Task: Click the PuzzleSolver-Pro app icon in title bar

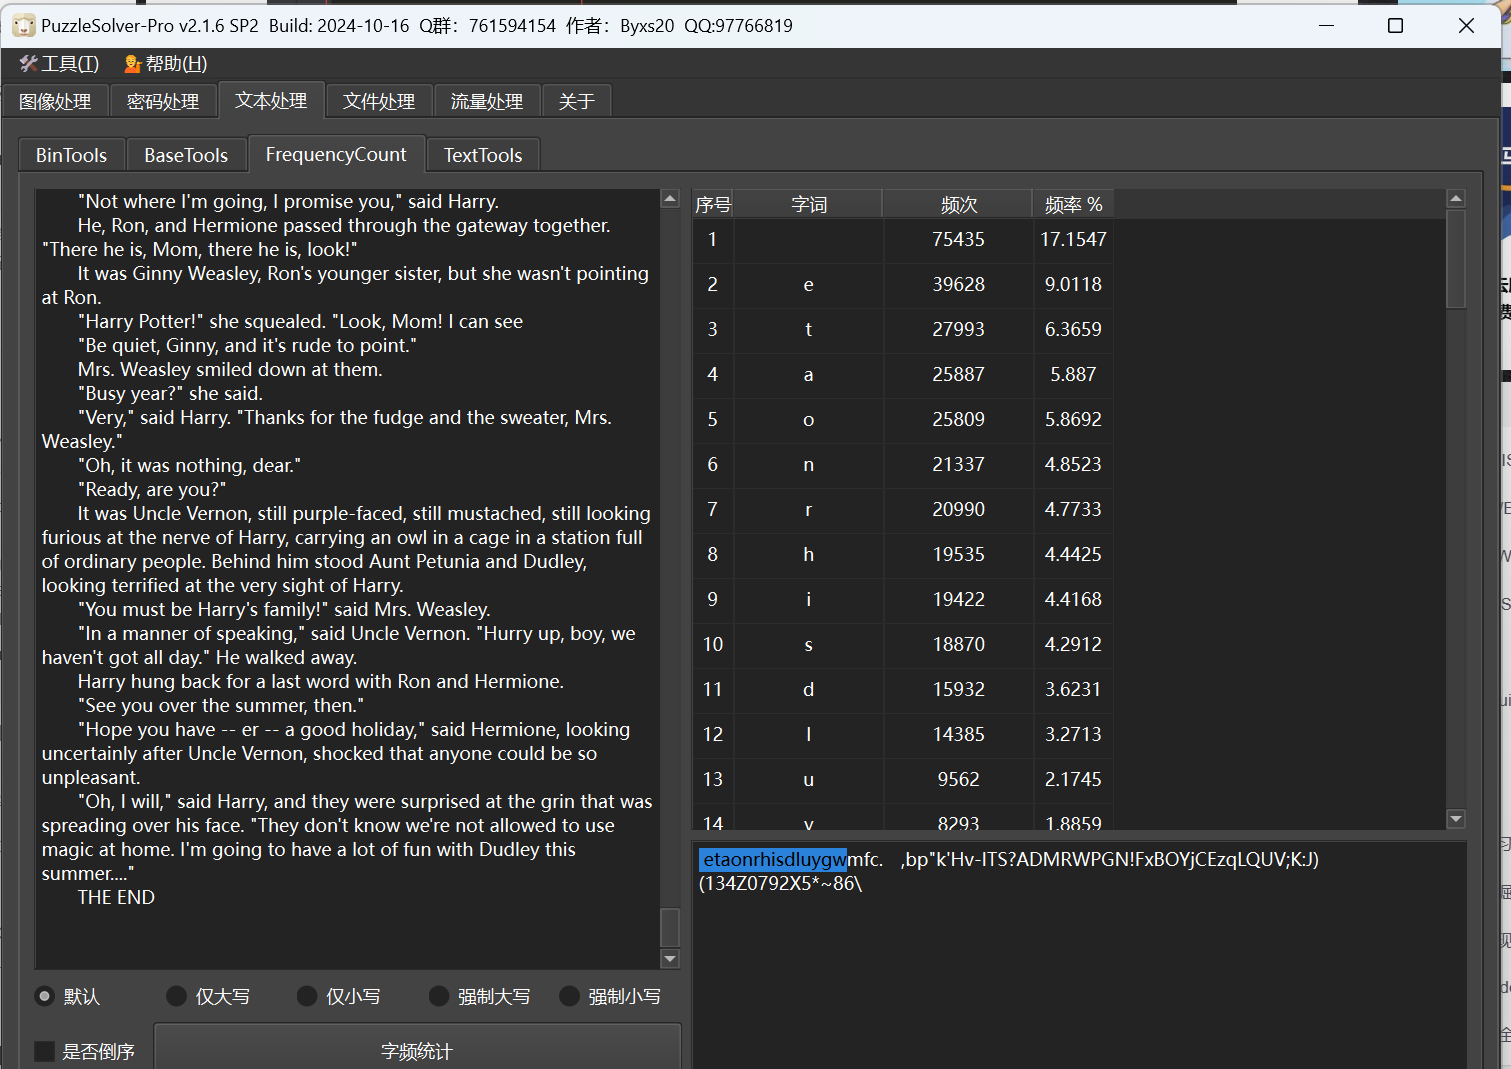Action: [x=24, y=26]
